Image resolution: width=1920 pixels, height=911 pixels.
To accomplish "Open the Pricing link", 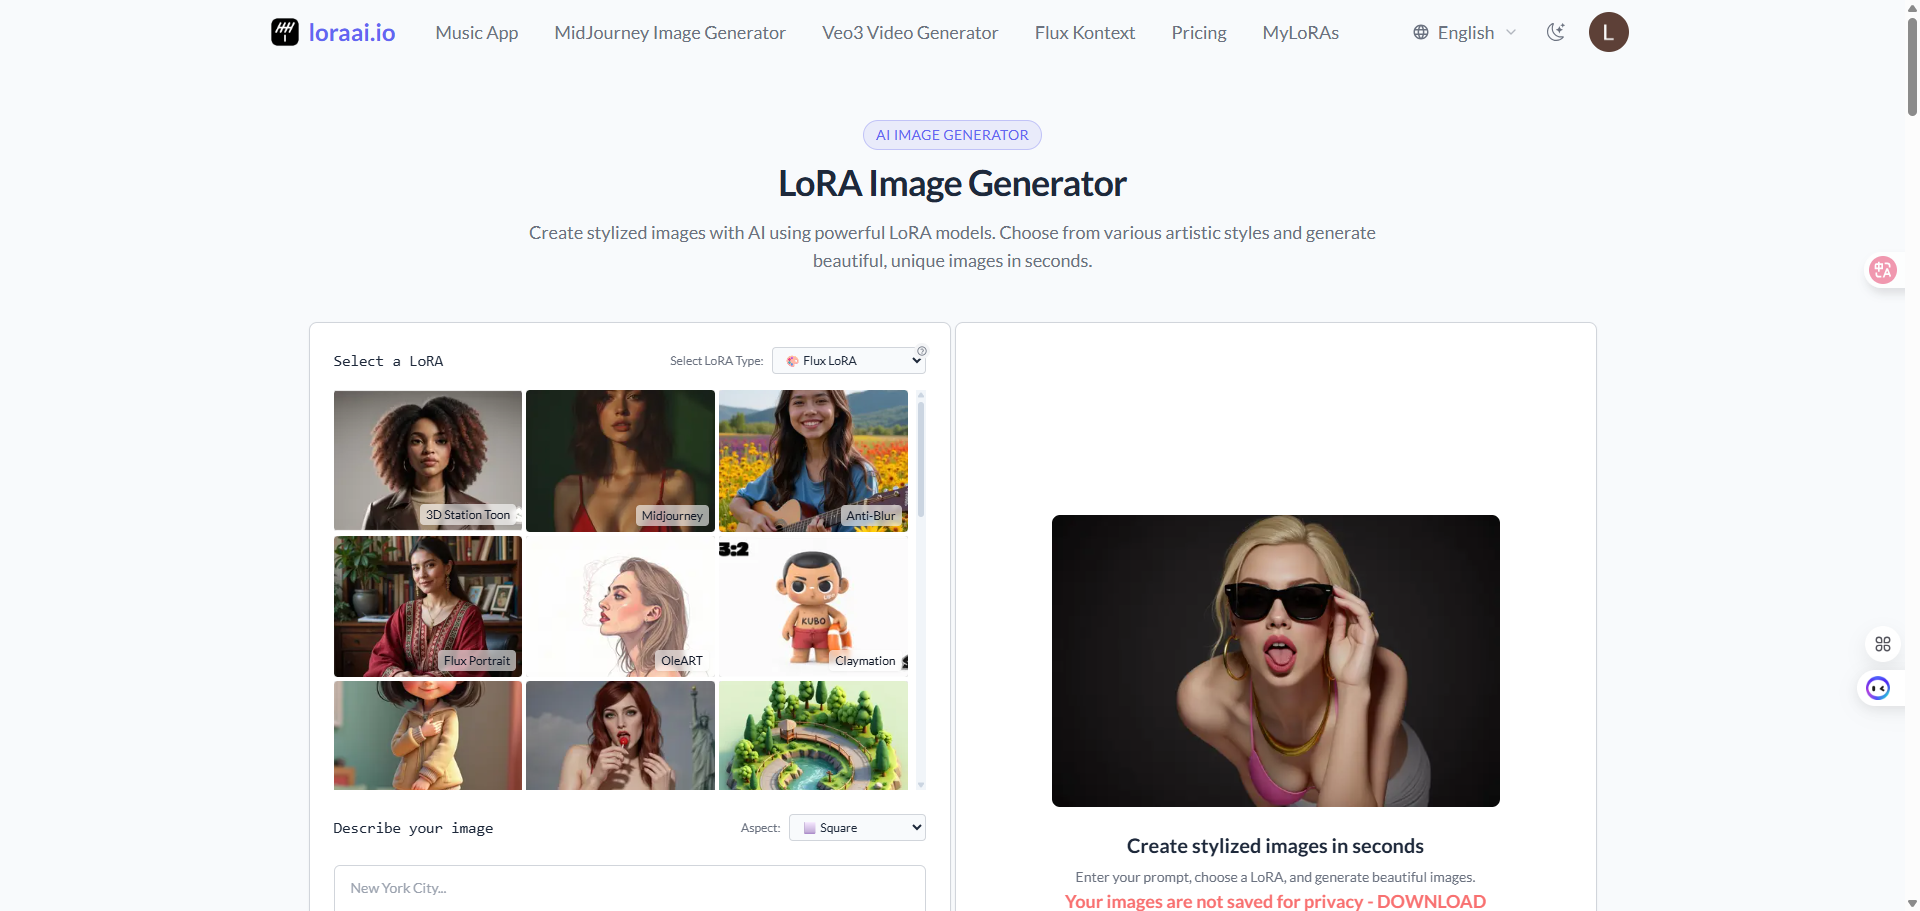I will pos(1198,32).
